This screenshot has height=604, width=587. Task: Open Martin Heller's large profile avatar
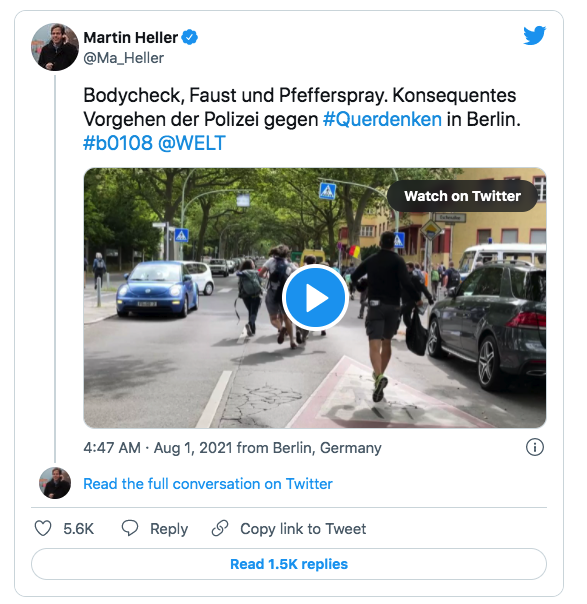(x=55, y=47)
